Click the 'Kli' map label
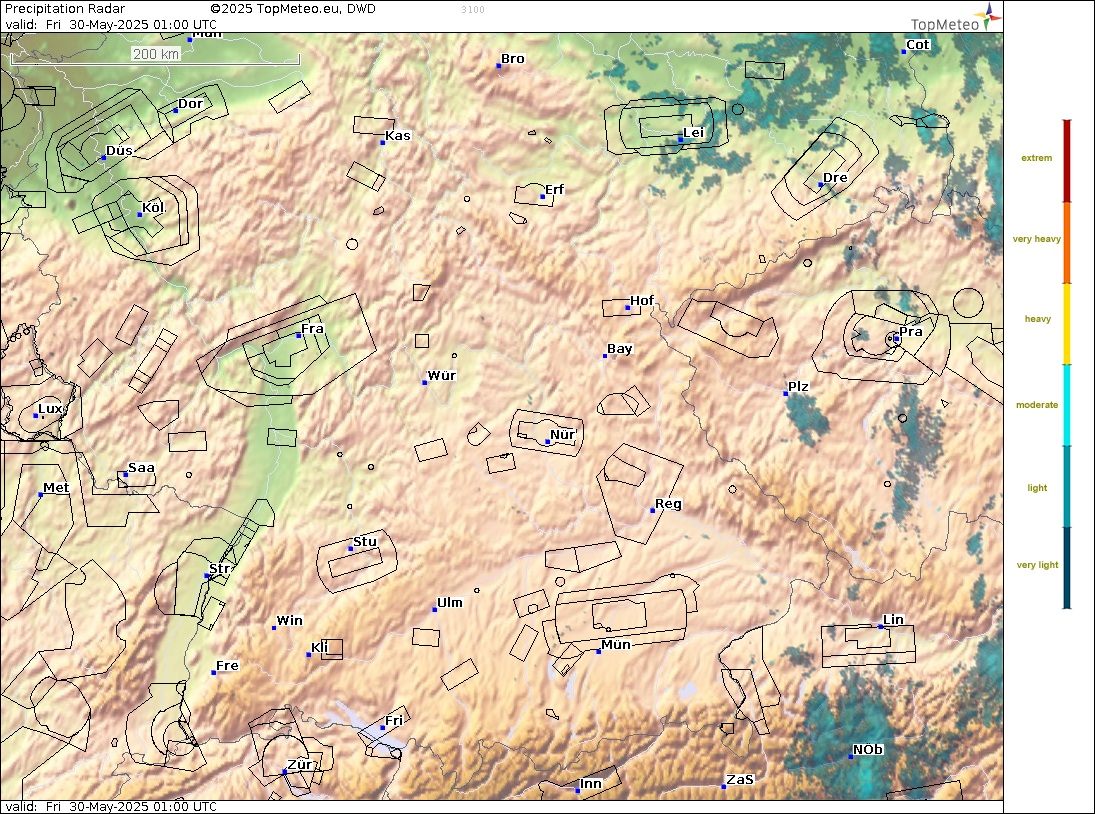The image size is (1095, 814). (x=319, y=647)
